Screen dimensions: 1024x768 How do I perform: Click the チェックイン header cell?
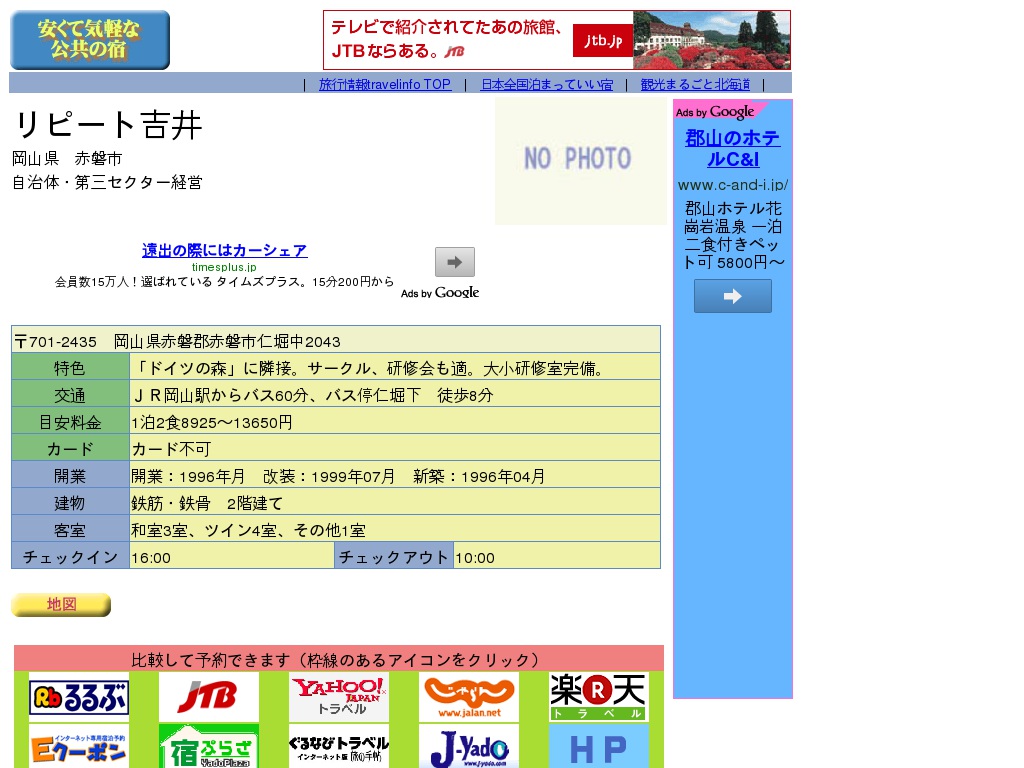tap(71, 555)
